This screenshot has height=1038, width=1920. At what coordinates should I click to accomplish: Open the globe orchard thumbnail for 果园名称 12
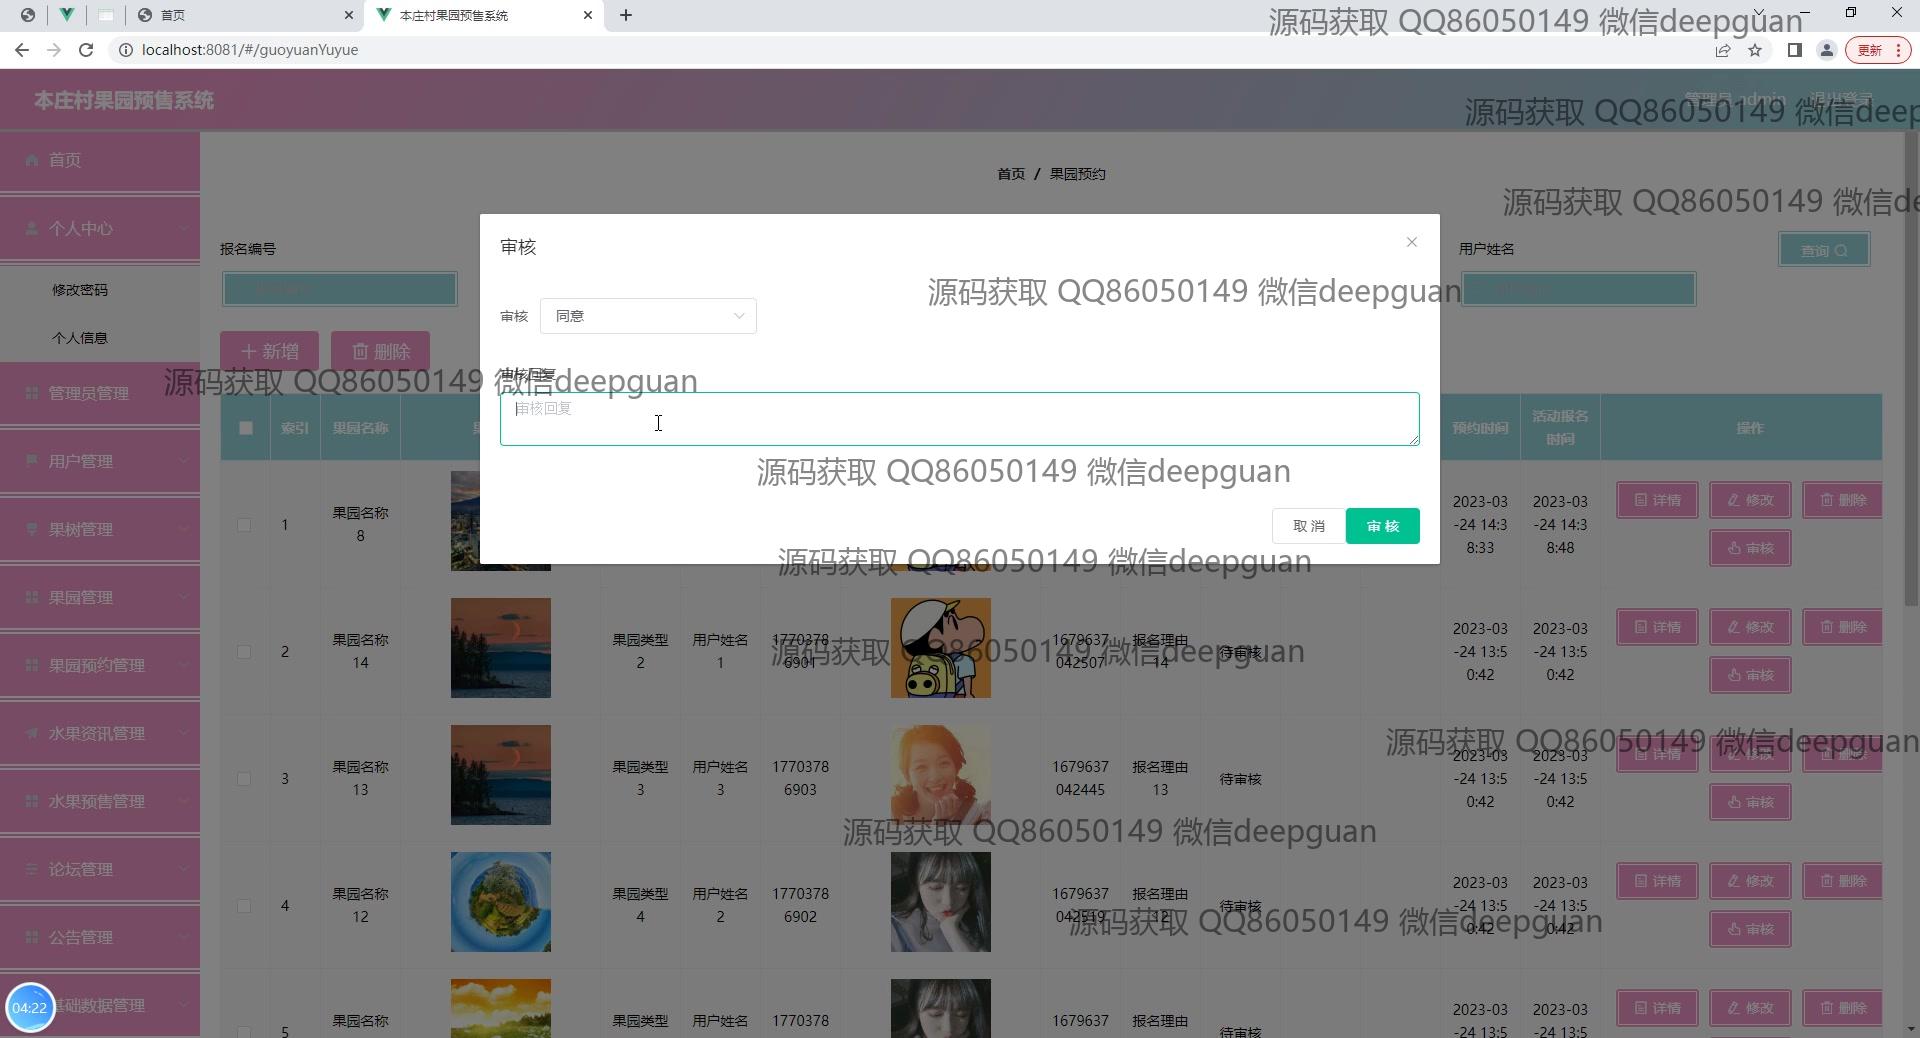pyautogui.click(x=500, y=902)
